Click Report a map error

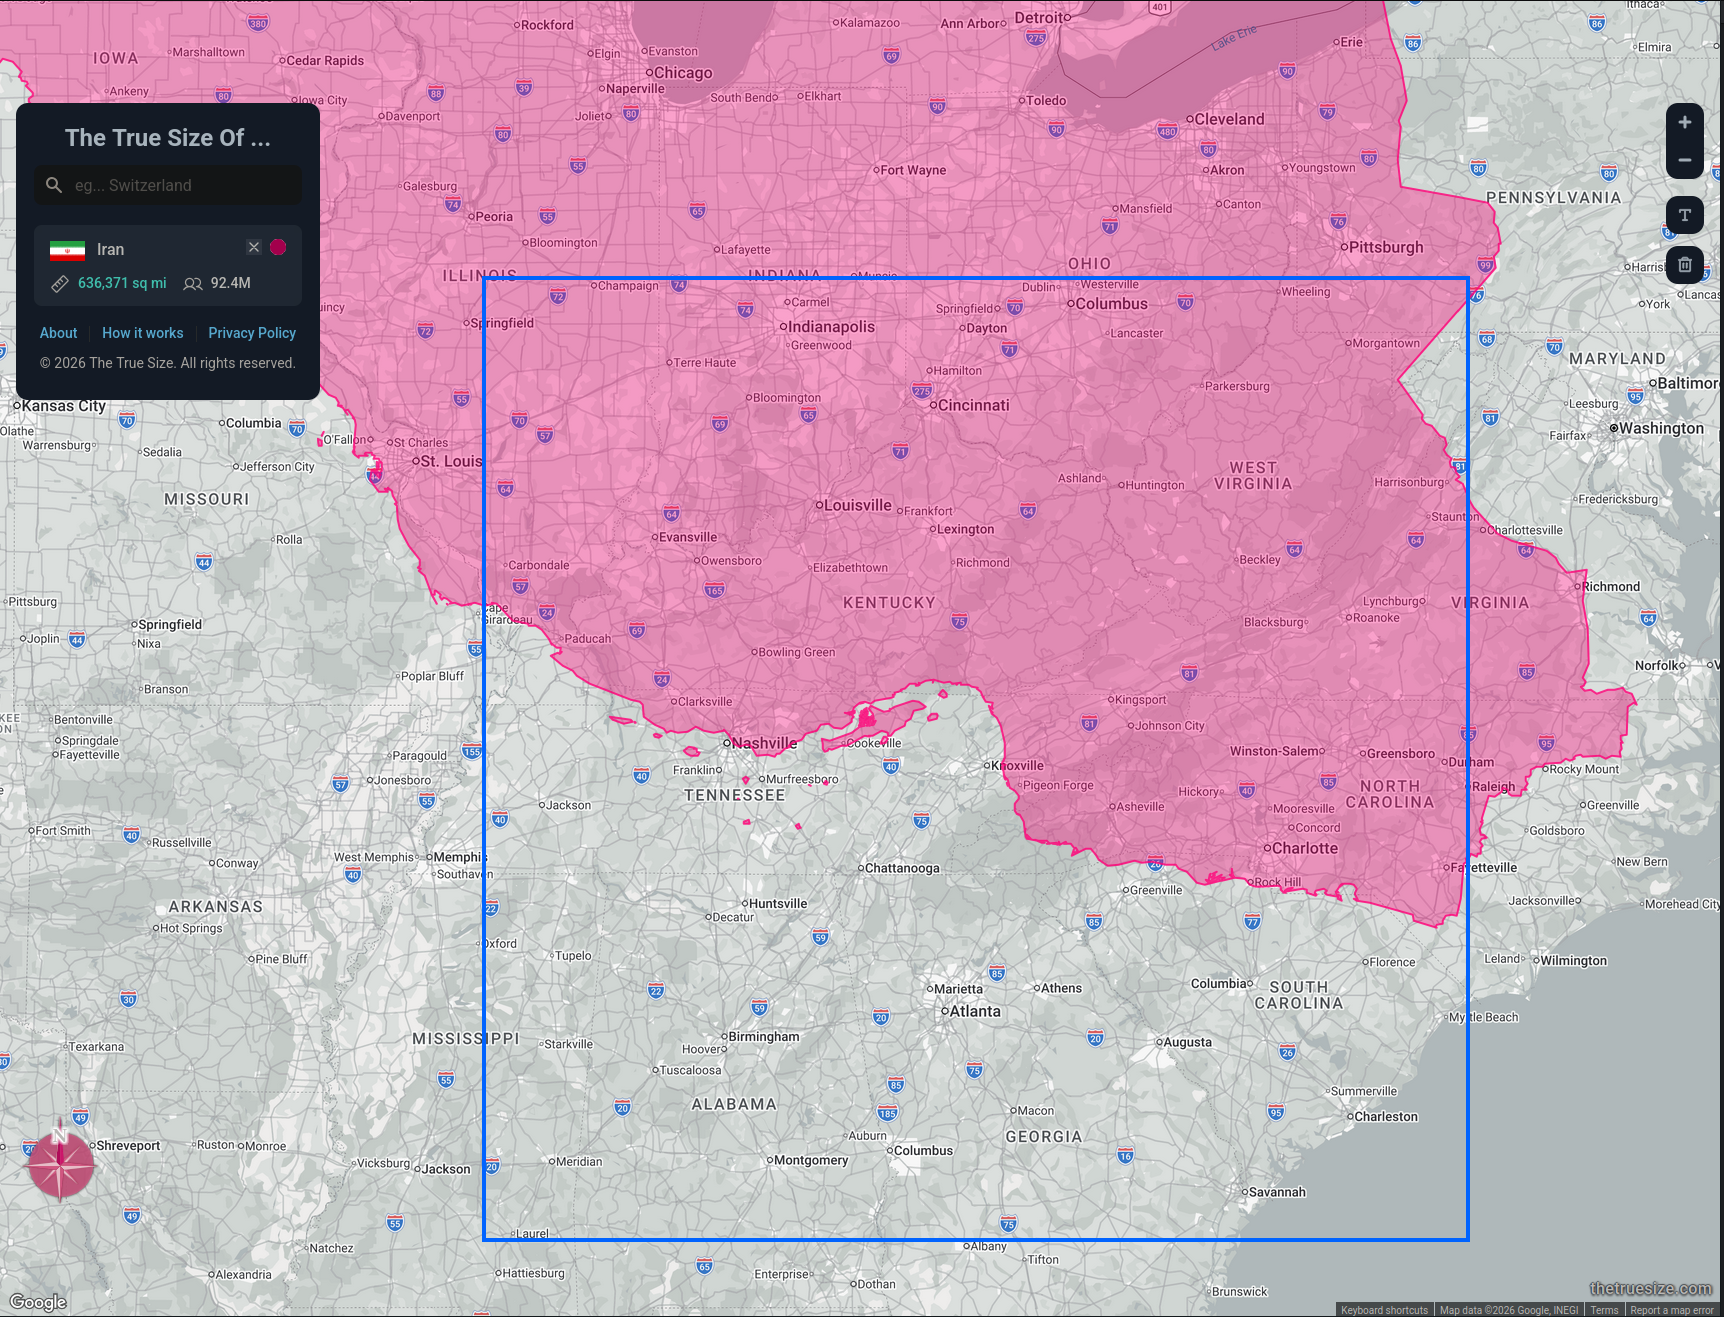click(1672, 1310)
